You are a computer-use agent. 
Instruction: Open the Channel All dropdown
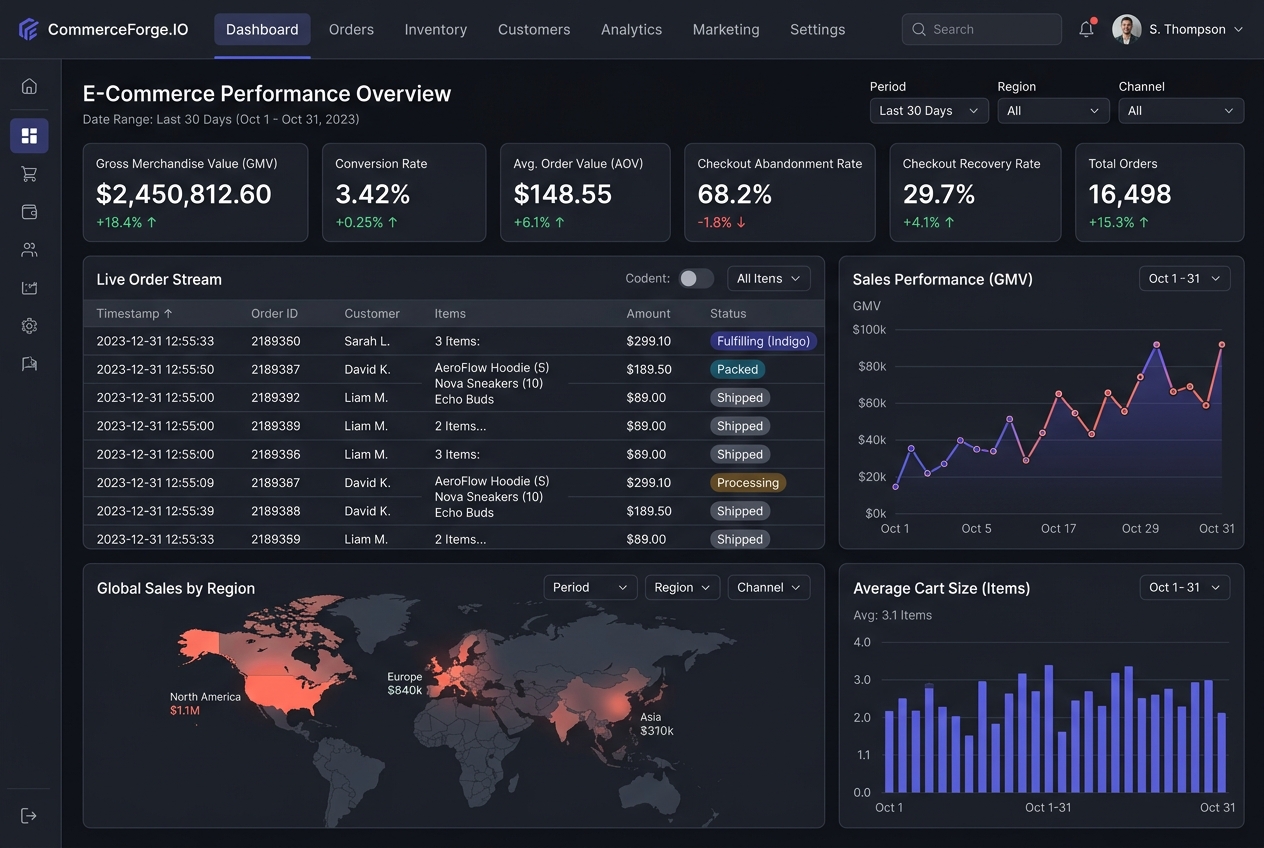click(1181, 111)
